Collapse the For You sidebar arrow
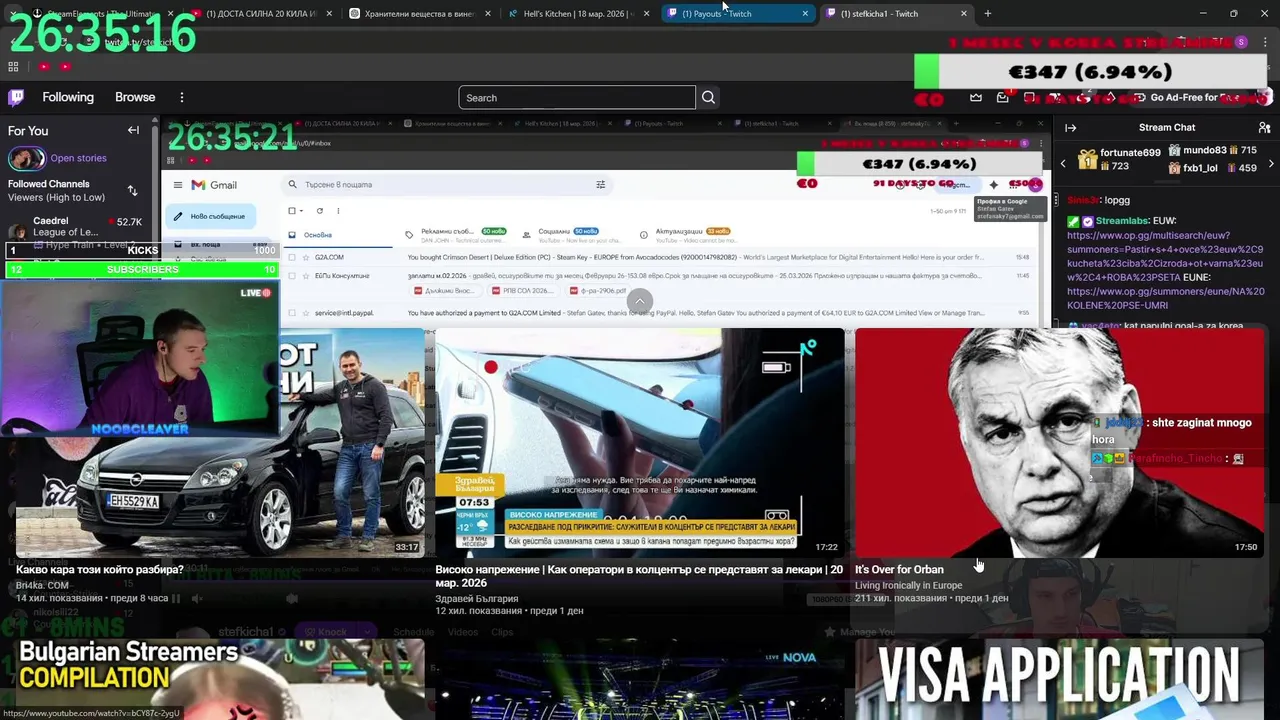Screen dimensions: 1280x720 tap(133, 130)
